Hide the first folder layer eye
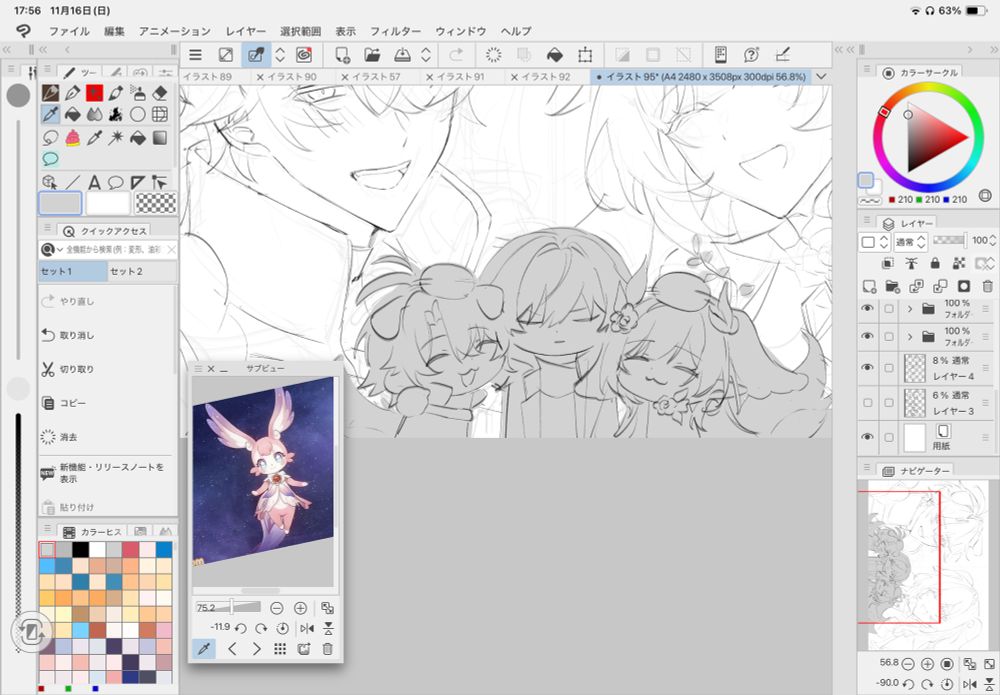The width and height of the screenshot is (1000, 695). pyautogui.click(x=867, y=309)
